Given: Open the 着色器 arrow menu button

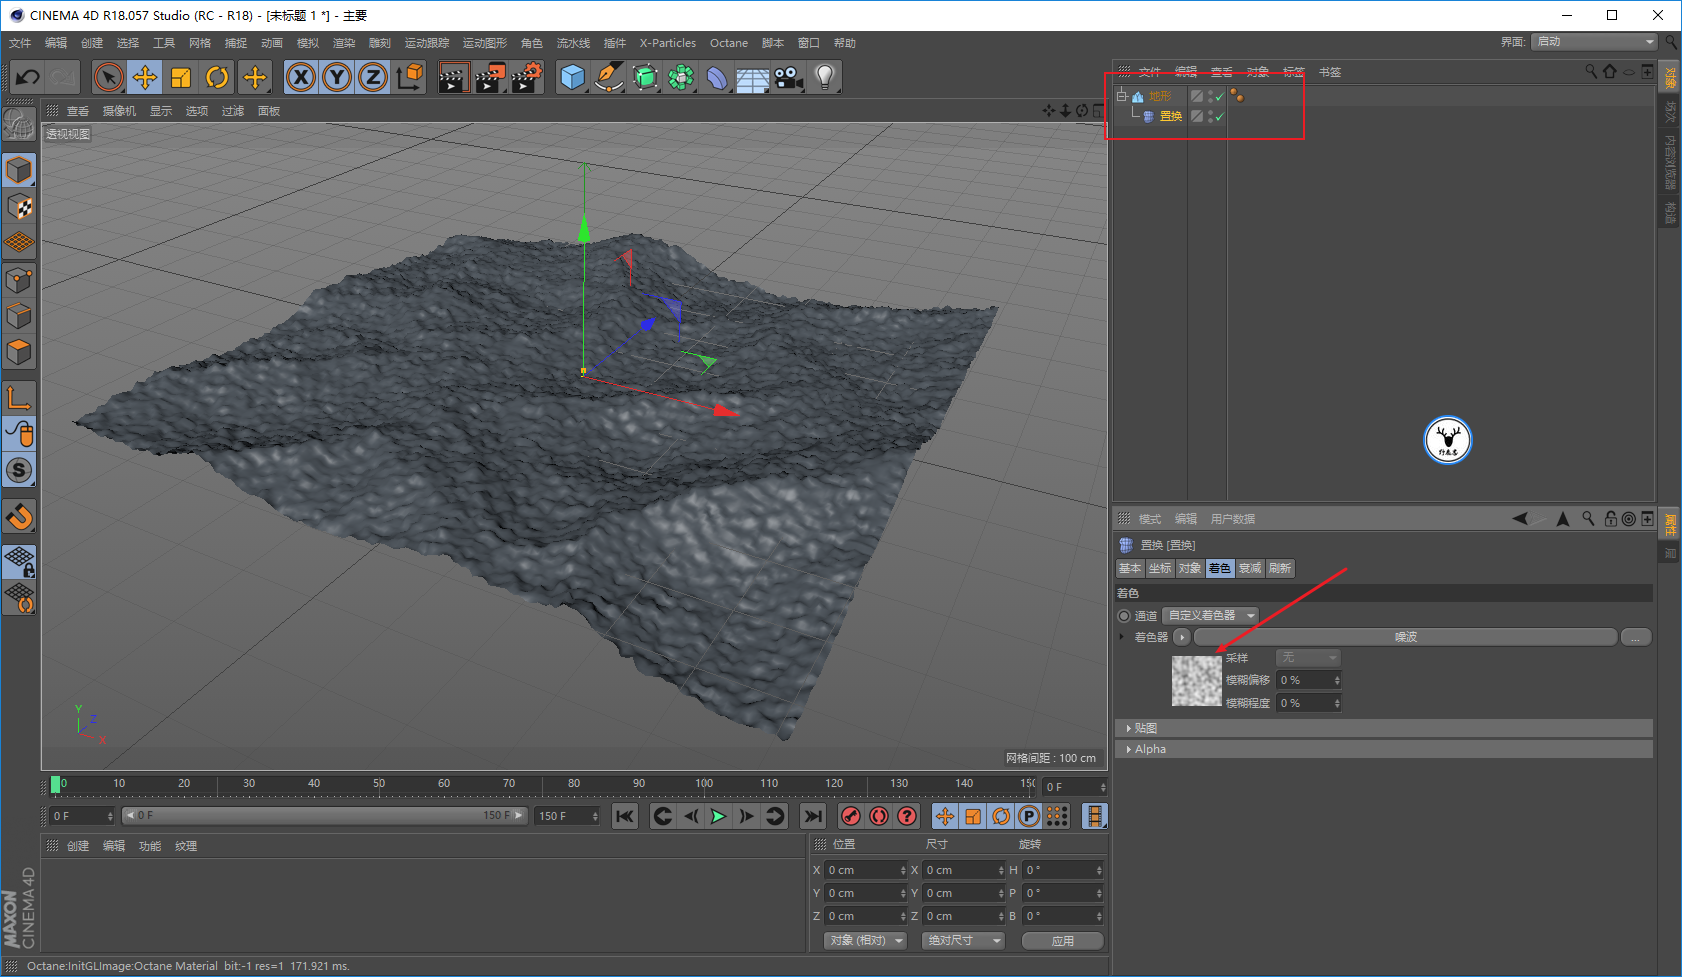Looking at the screenshot, I should [1181, 637].
